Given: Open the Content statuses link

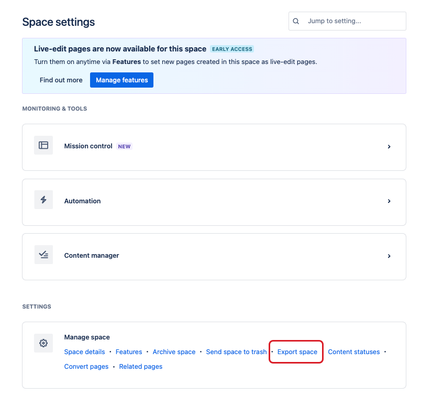Looking at the screenshot, I should pyautogui.click(x=354, y=352).
